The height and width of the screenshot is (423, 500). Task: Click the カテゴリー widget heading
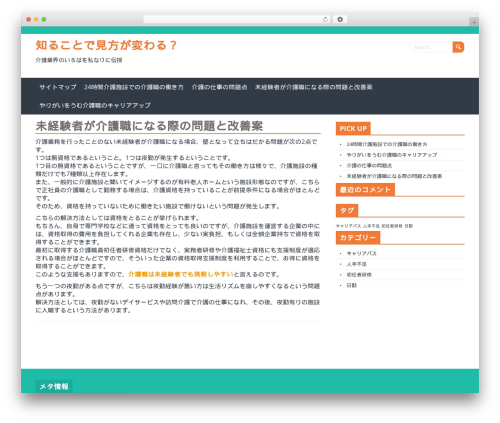pyautogui.click(x=358, y=238)
